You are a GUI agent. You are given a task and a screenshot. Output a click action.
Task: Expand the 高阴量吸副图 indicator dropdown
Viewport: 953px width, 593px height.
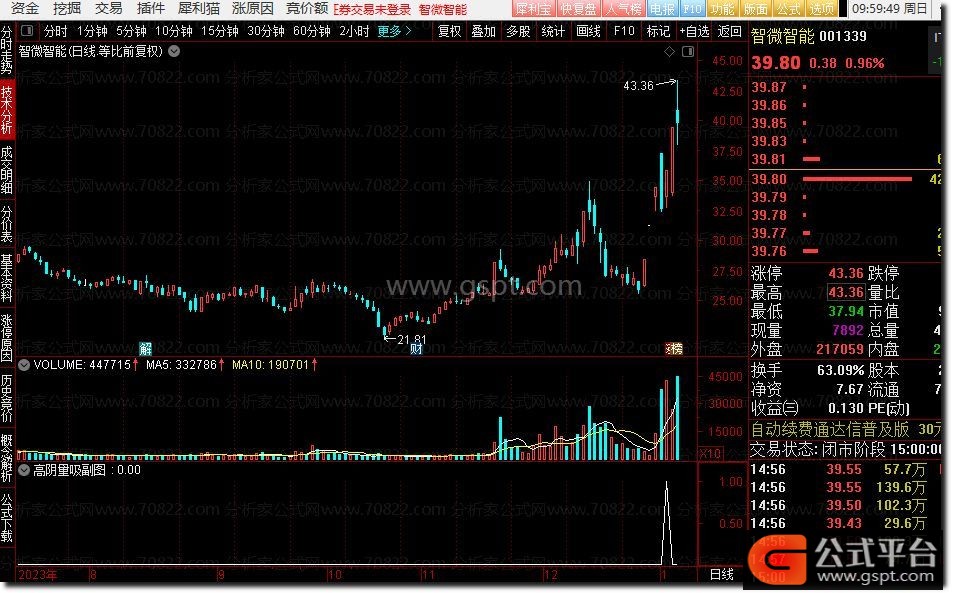tap(24, 470)
